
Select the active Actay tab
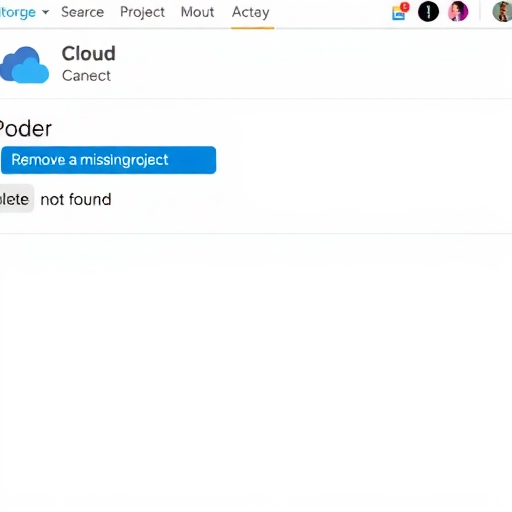[x=251, y=13]
